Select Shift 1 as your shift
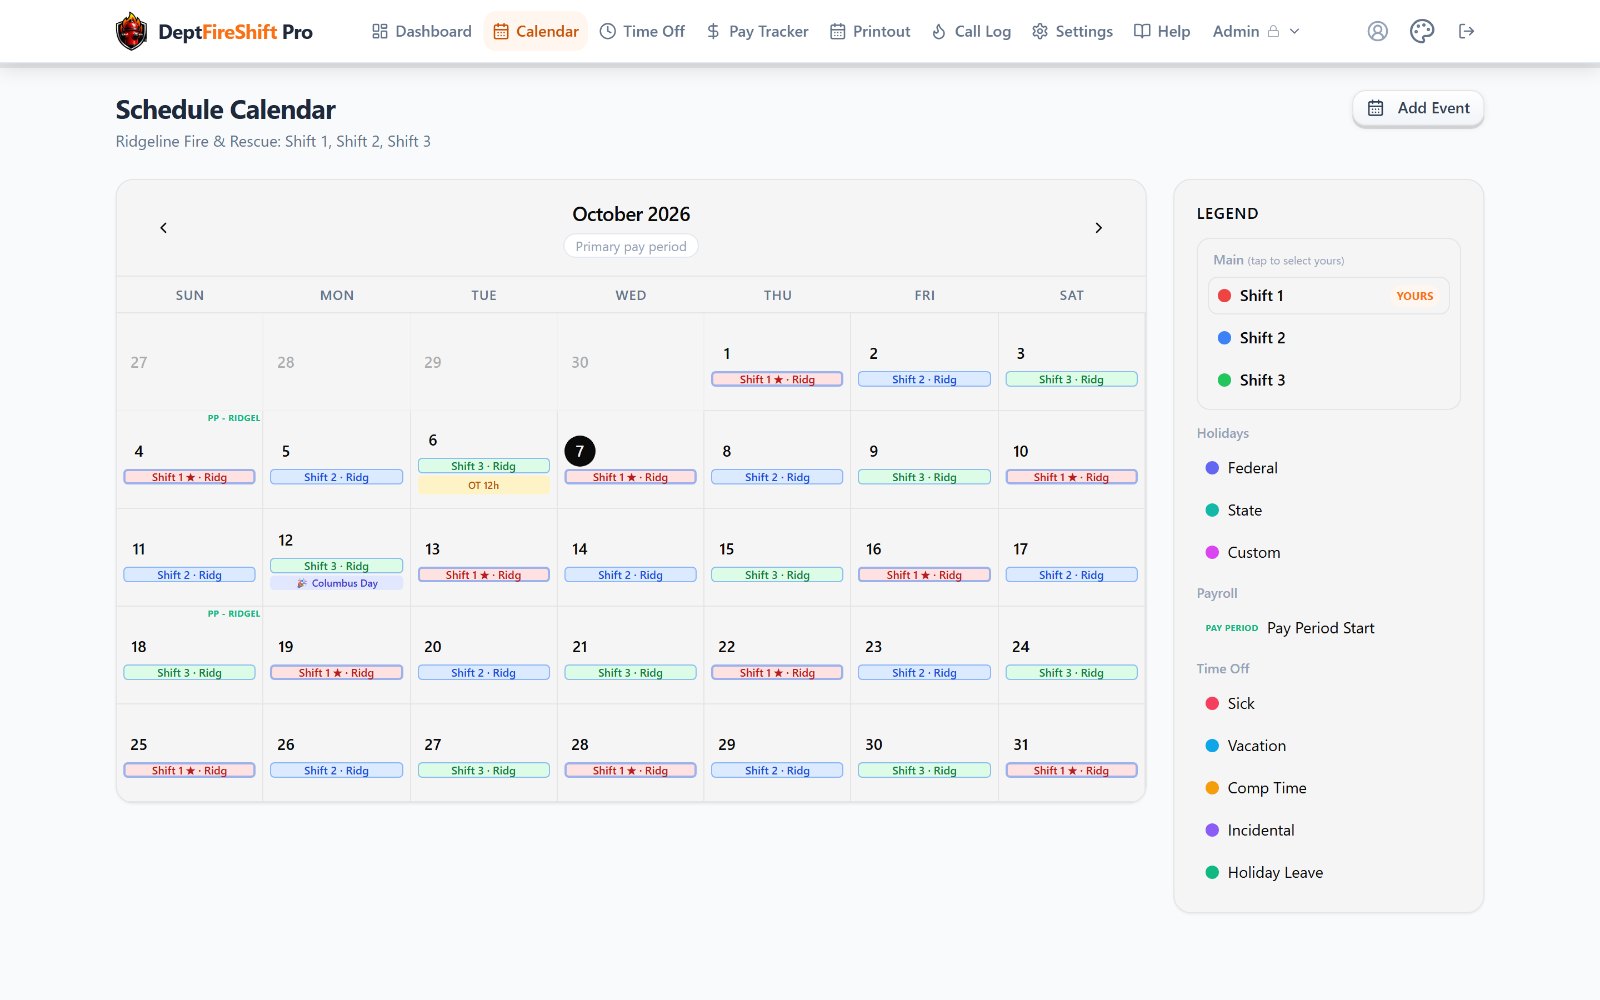The width and height of the screenshot is (1600, 1000). (1328, 296)
